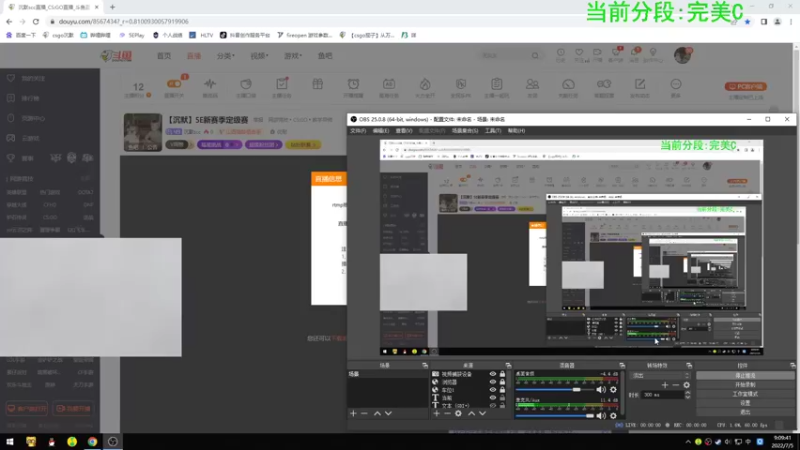The image size is (800, 450).
Task: Click the Douyu logo in site header
Action: click(116, 56)
